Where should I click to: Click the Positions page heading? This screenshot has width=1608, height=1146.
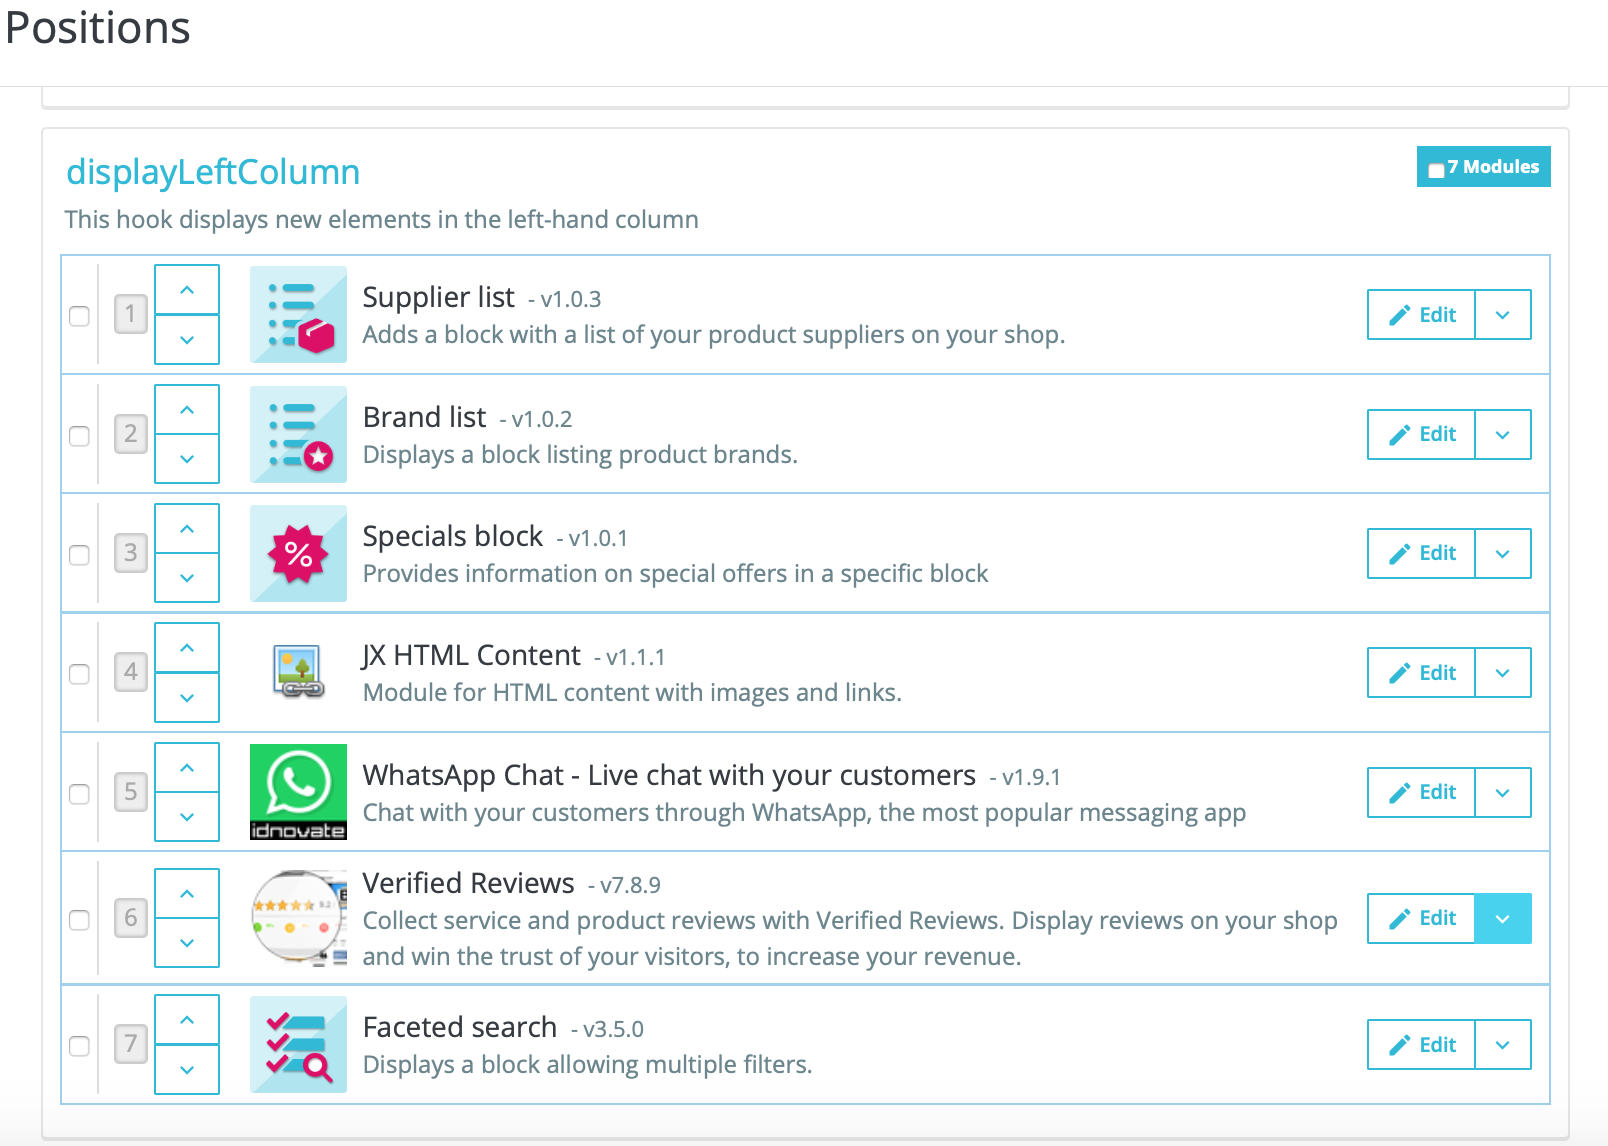click(x=98, y=27)
